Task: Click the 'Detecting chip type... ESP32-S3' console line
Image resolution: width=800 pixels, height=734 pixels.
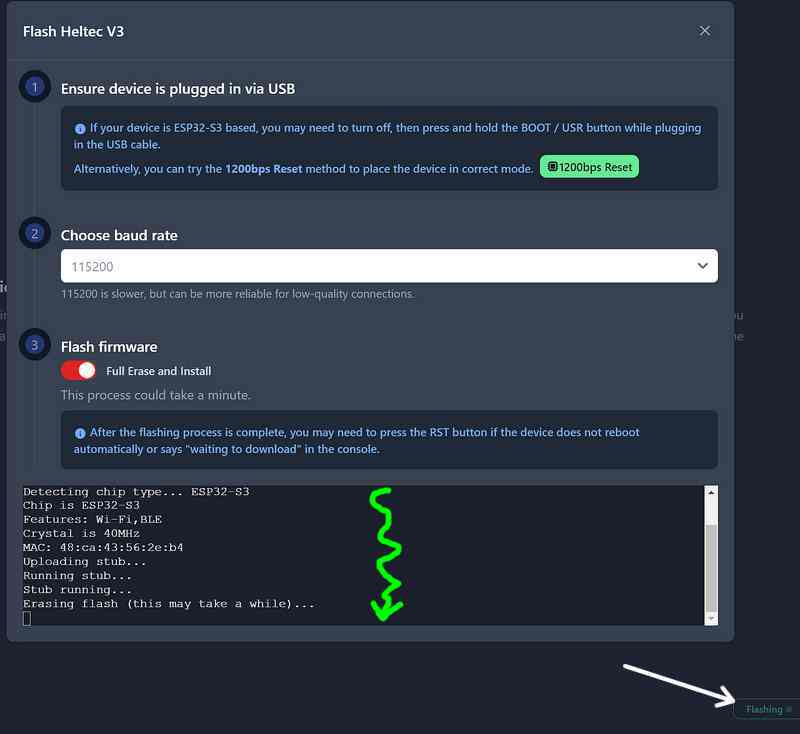Action: pos(136,492)
